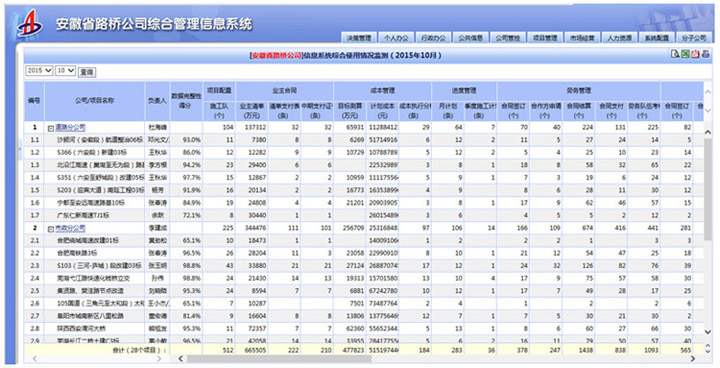Switch to the 个人办公 tab
720x368 pixels.
coord(396,38)
